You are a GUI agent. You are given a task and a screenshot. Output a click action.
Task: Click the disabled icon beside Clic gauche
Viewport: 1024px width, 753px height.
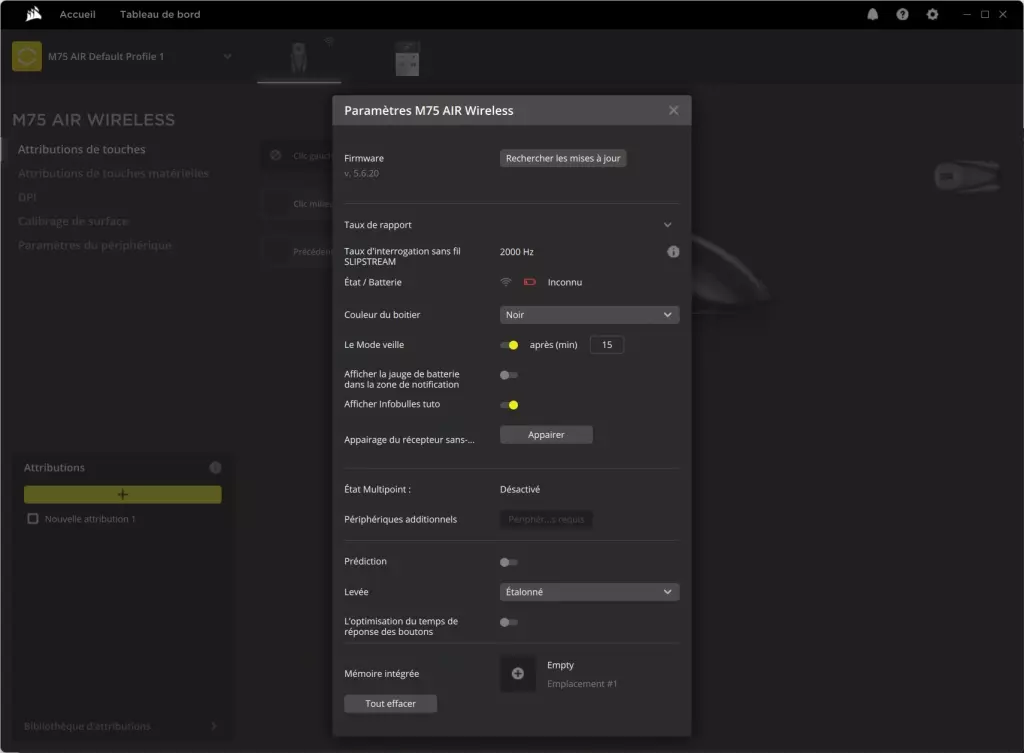pyautogui.click(x=276, y=155)
